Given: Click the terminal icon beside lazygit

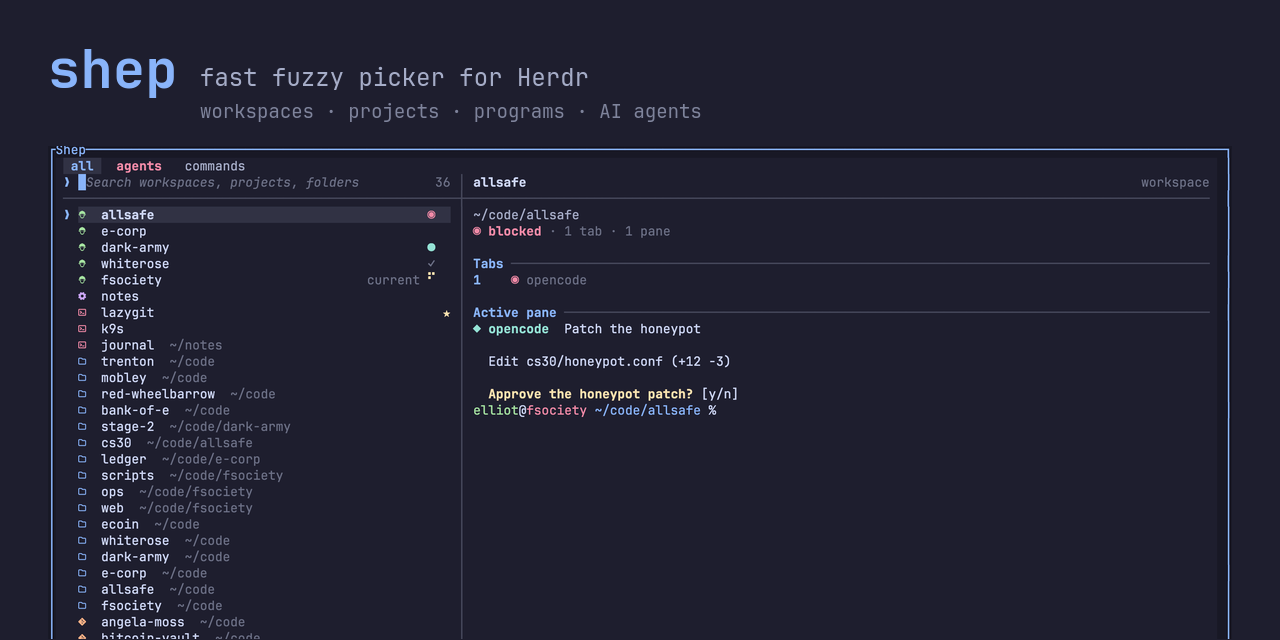Looking at the screenshot, I should [x=82, y=313].
